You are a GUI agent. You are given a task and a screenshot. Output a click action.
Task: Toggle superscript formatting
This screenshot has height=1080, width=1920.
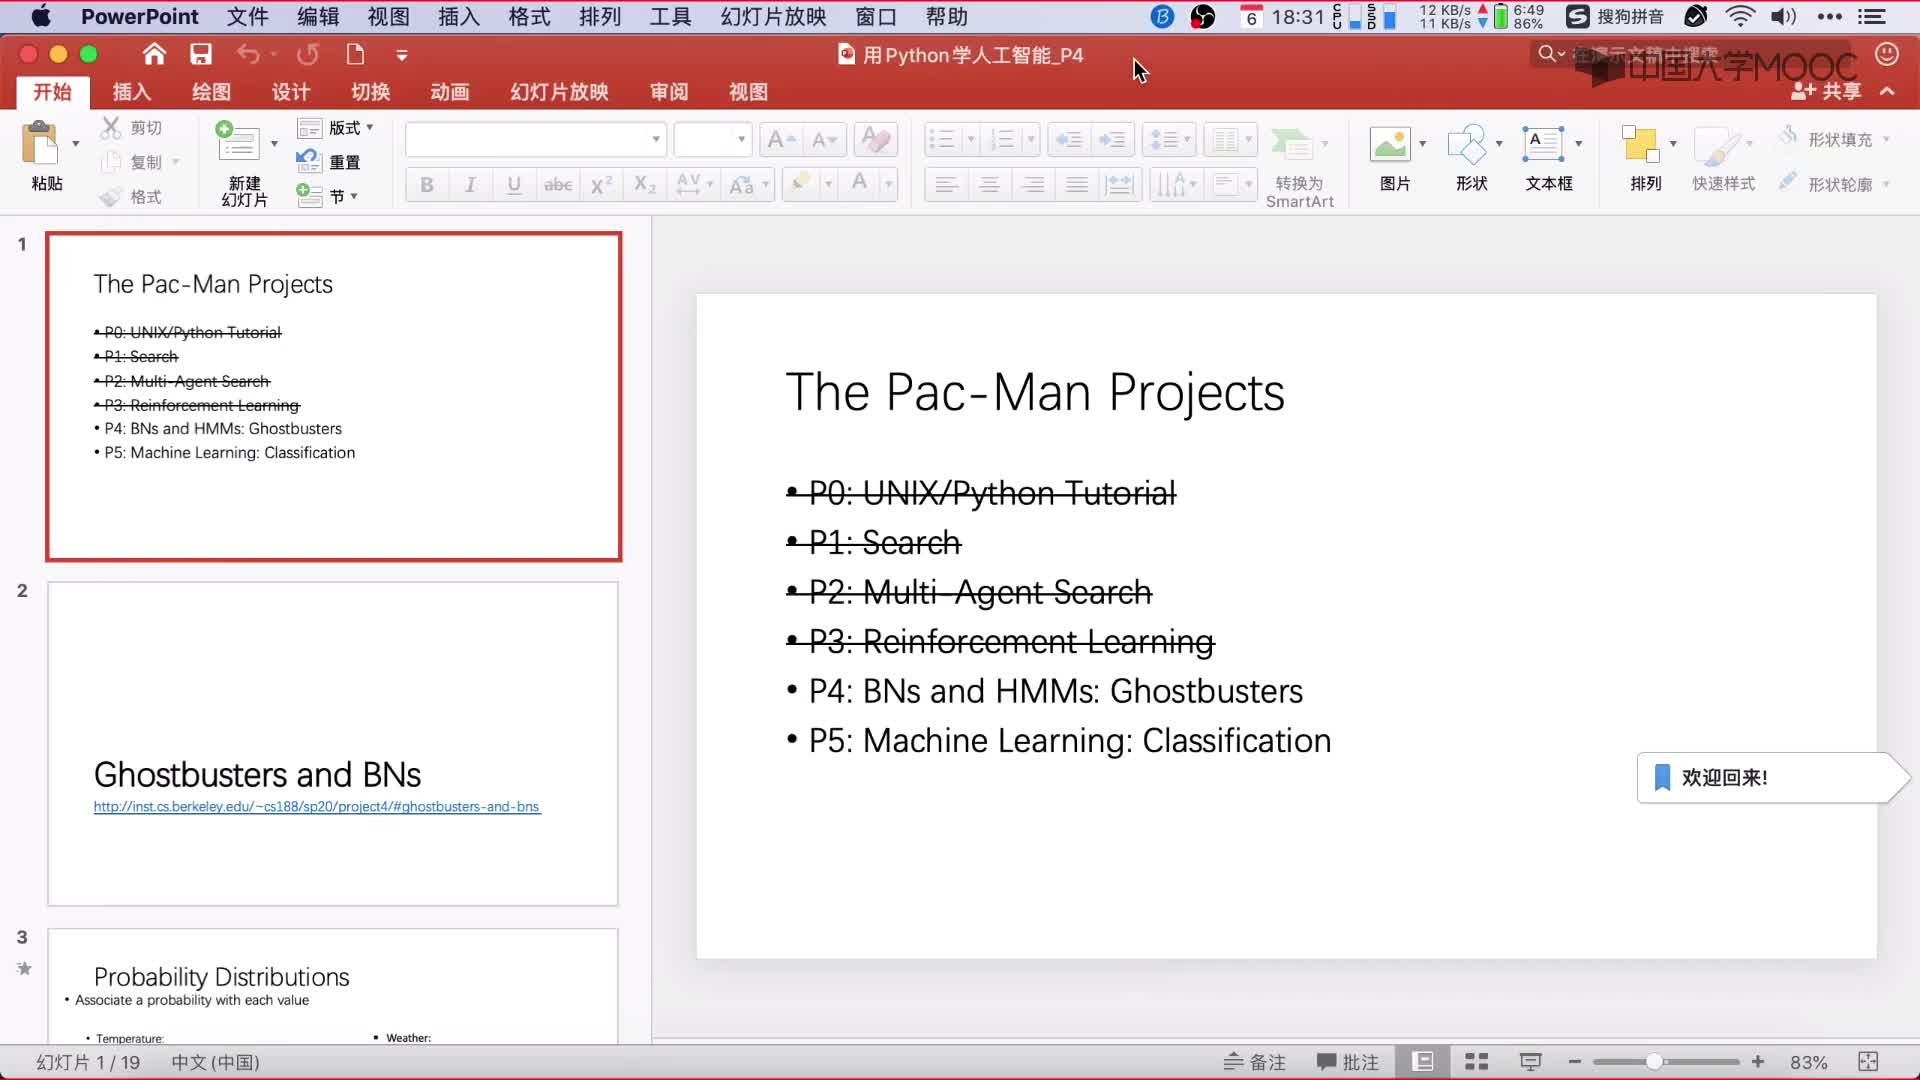click(601, 184)
